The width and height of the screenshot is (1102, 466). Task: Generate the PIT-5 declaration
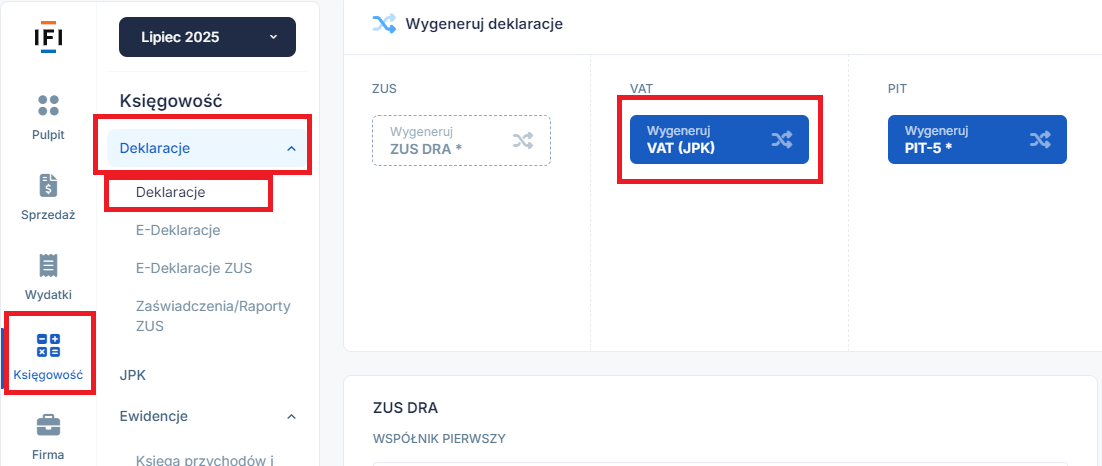977,140
